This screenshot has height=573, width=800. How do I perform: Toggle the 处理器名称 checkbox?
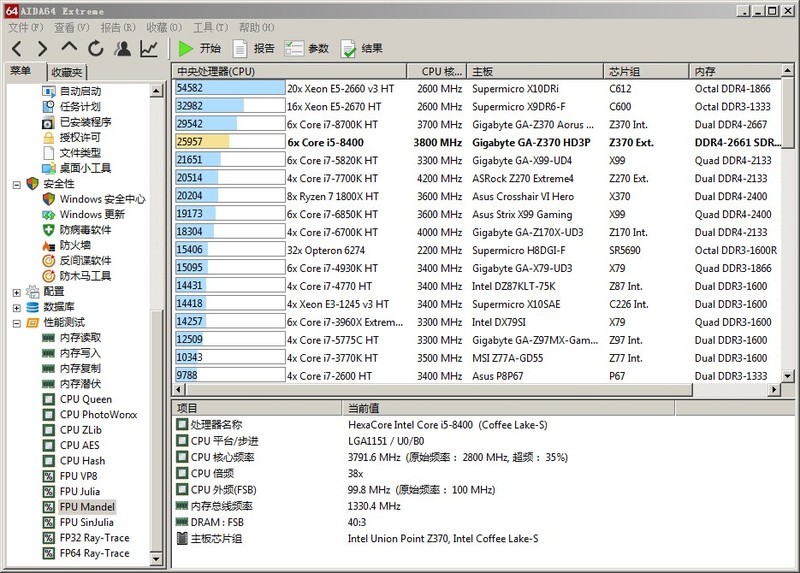182,424
